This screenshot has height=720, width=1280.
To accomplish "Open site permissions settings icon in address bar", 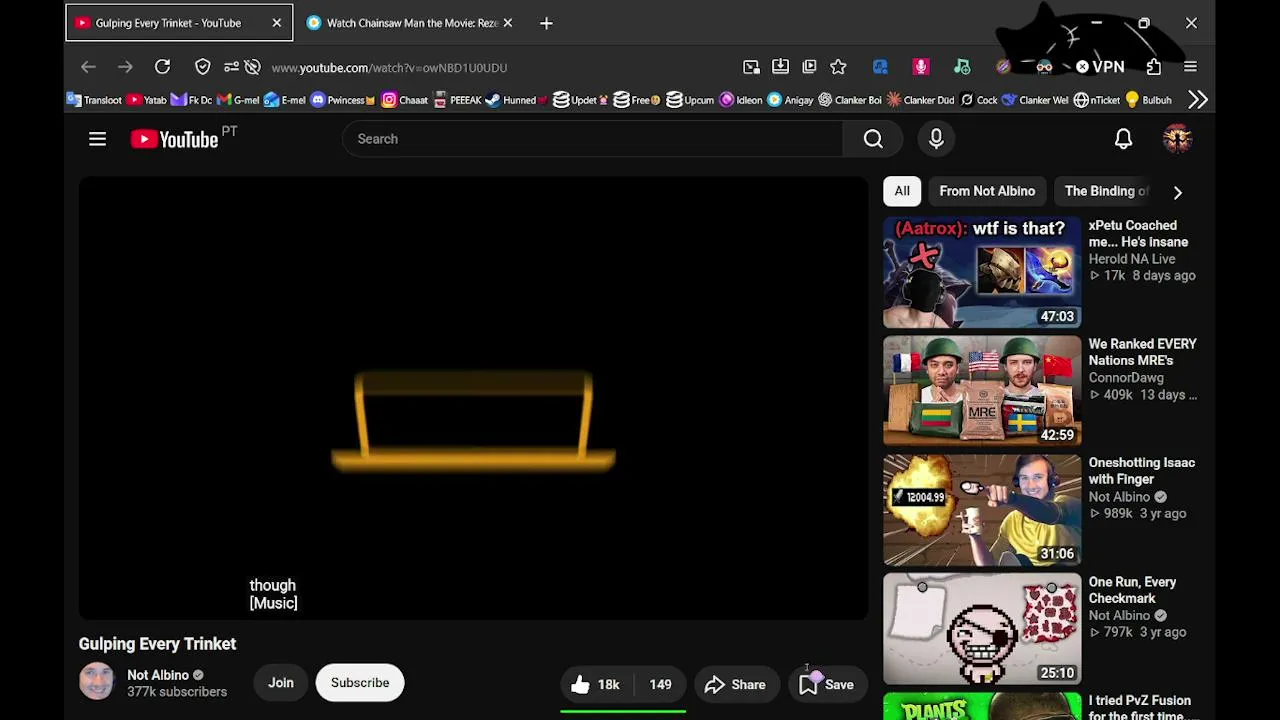I will pyautogui.click(x=231, y=67).
